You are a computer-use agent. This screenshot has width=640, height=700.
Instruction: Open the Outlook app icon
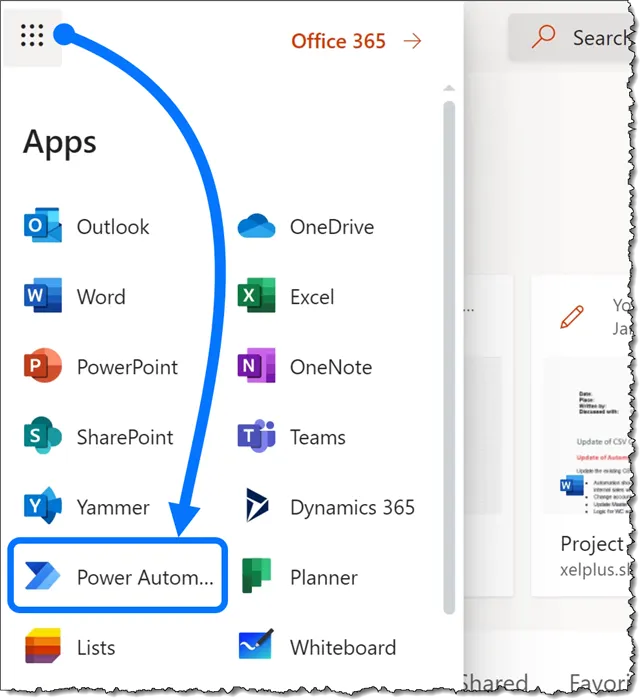coord(42,227)
